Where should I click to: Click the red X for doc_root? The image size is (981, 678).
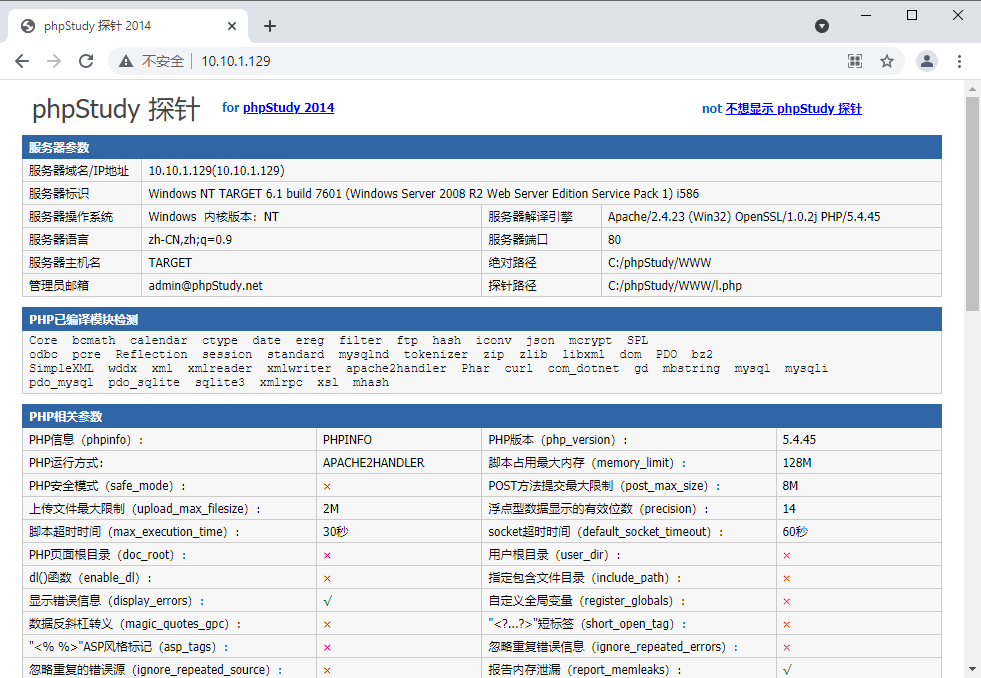(327, 555)
